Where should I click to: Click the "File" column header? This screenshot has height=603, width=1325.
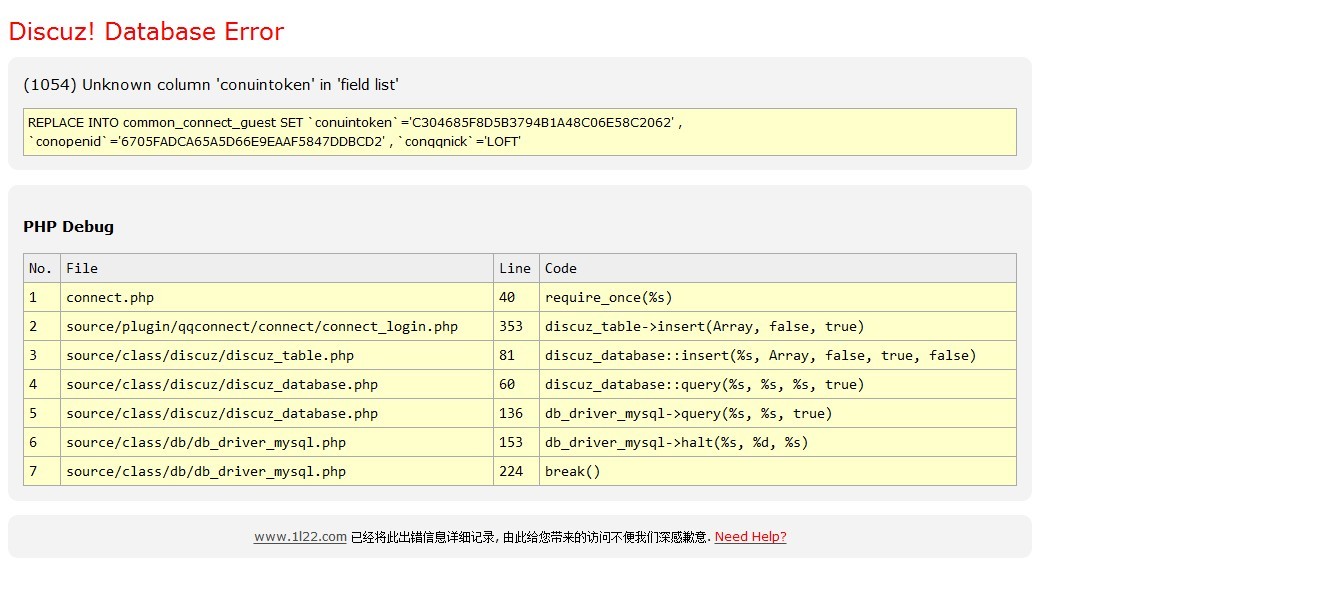coord(82,268)
